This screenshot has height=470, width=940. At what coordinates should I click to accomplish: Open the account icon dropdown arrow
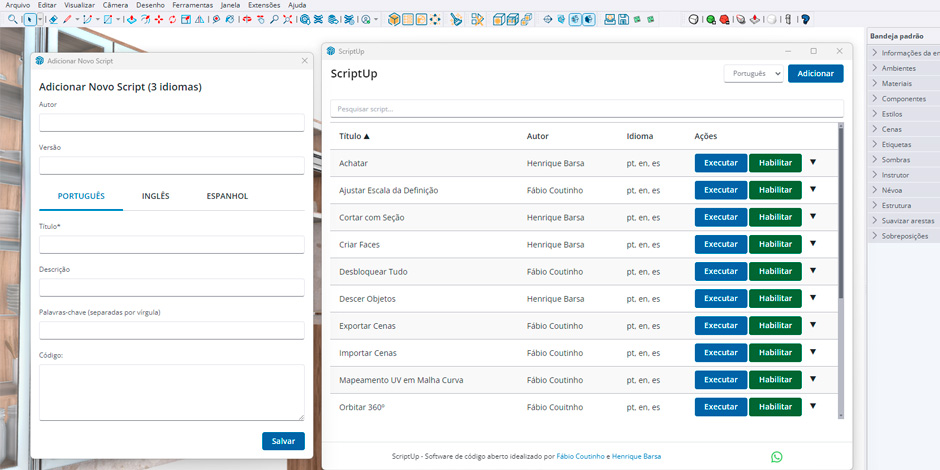[x=376, y=19]
